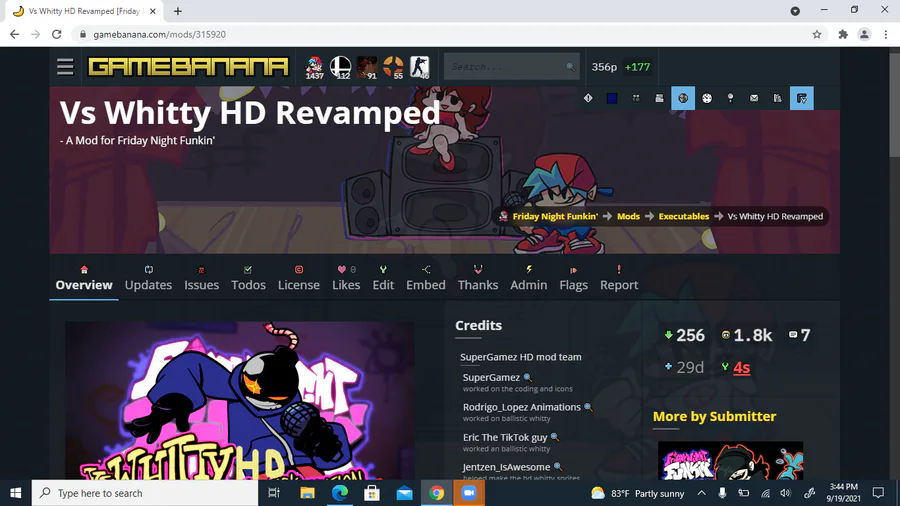Click magnifier icon next to Eric The TikTok guy

click(x=554, y=437)
